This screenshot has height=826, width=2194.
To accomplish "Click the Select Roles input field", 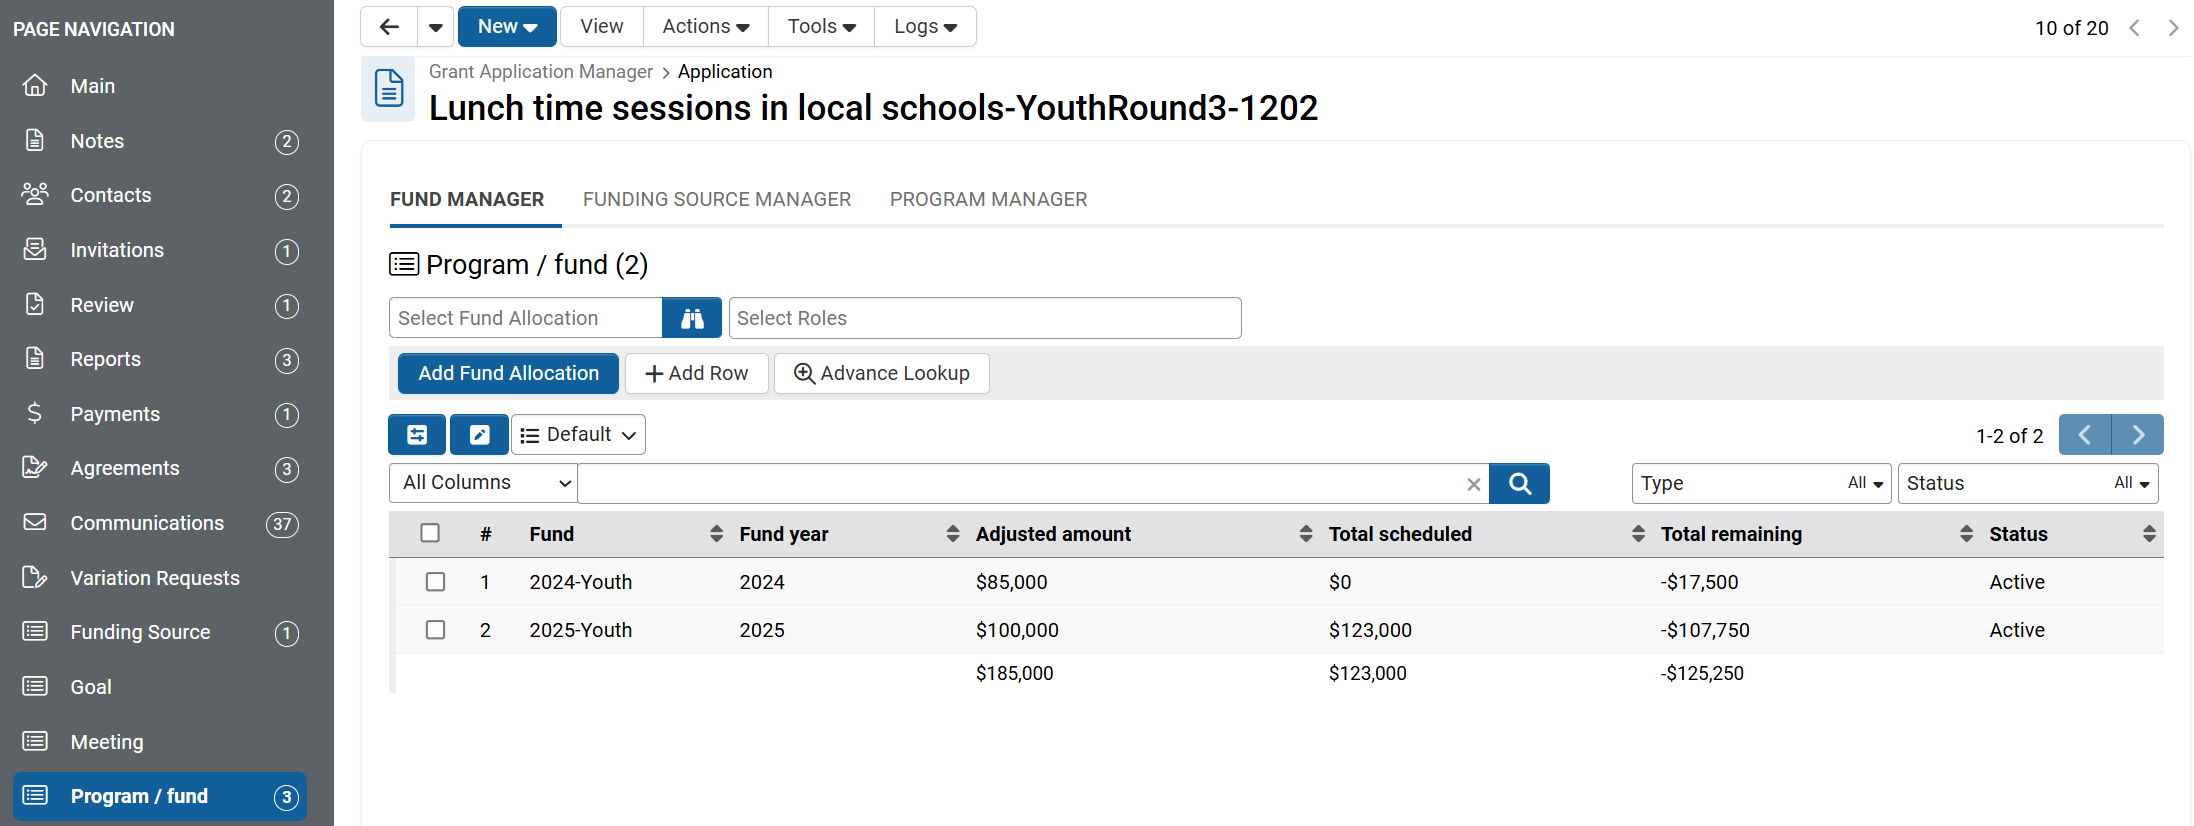I will tap(984, 318).
